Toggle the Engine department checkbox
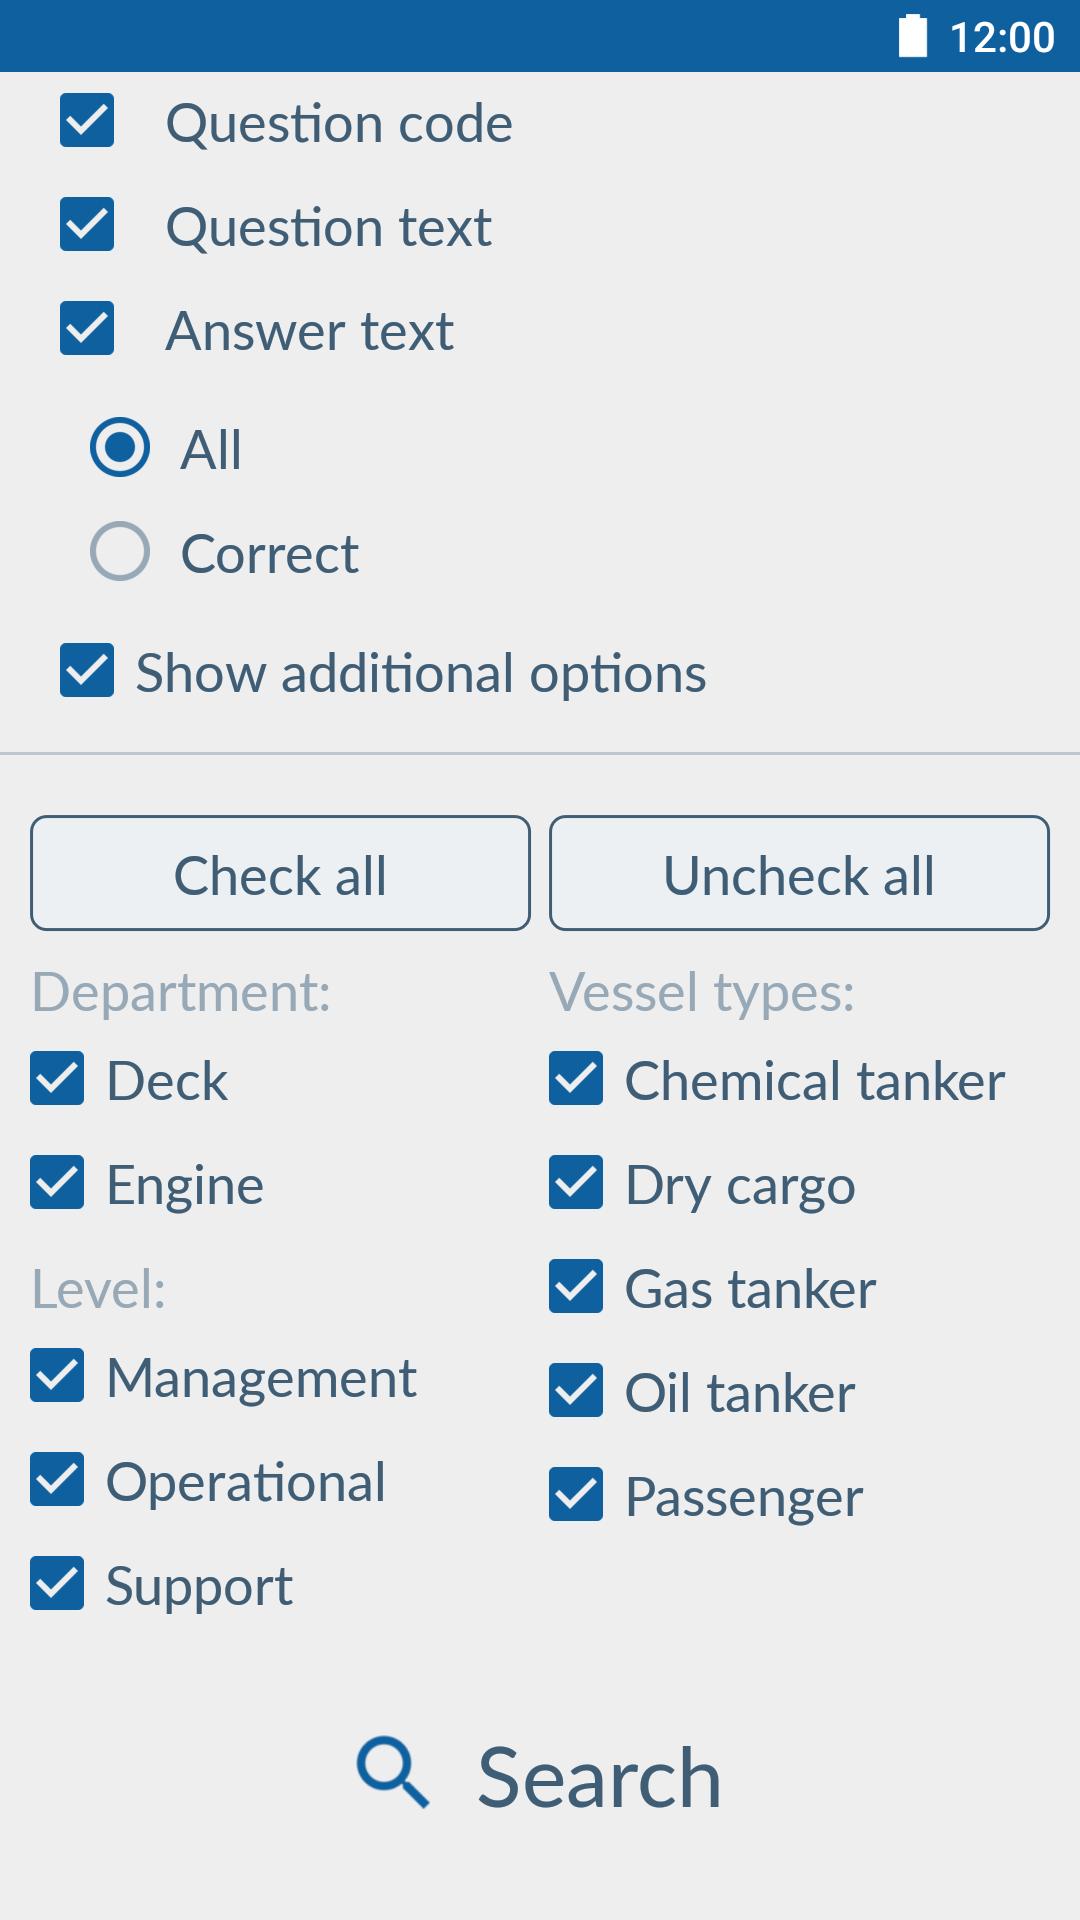1080x1920 pixels. [x=57, y=1183]
